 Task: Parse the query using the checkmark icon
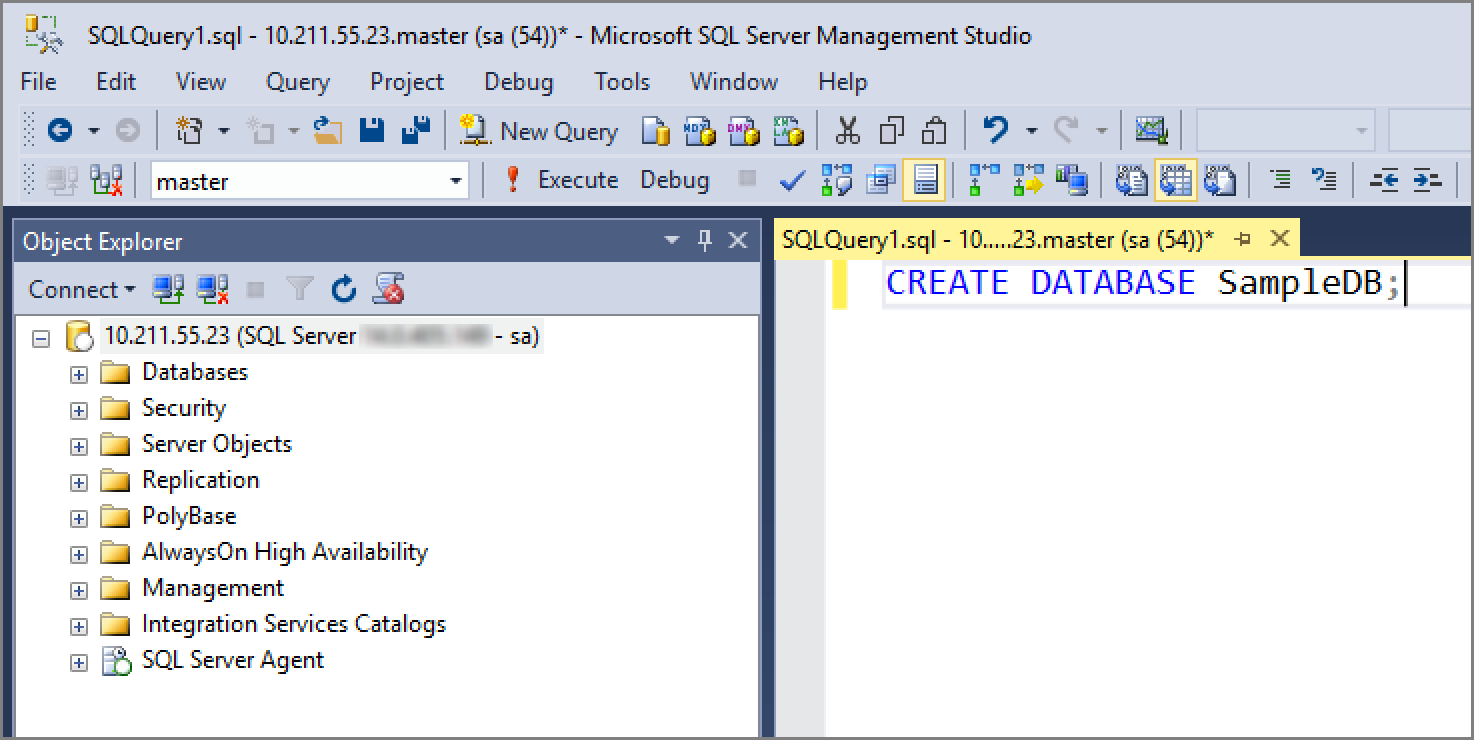[791, 180]
